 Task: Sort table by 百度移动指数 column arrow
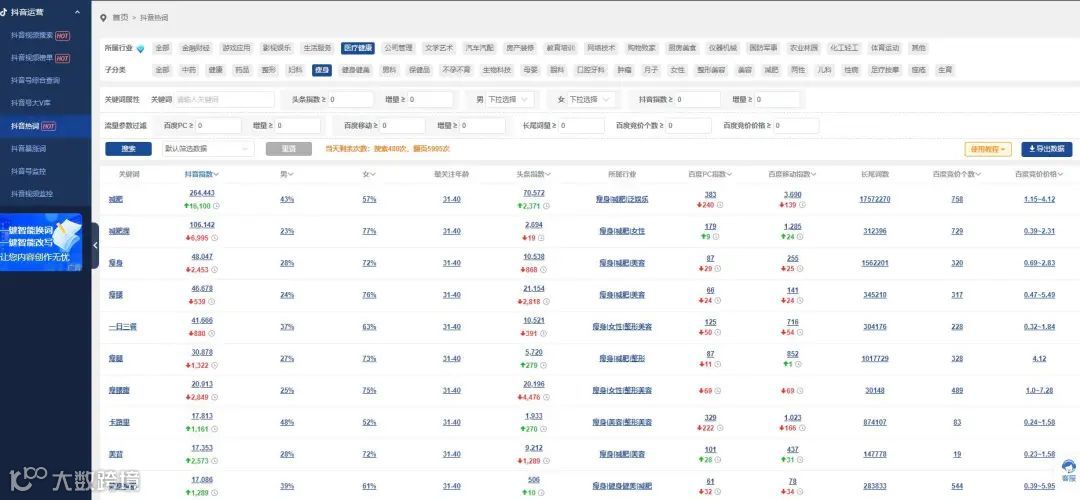click(815, 175)
